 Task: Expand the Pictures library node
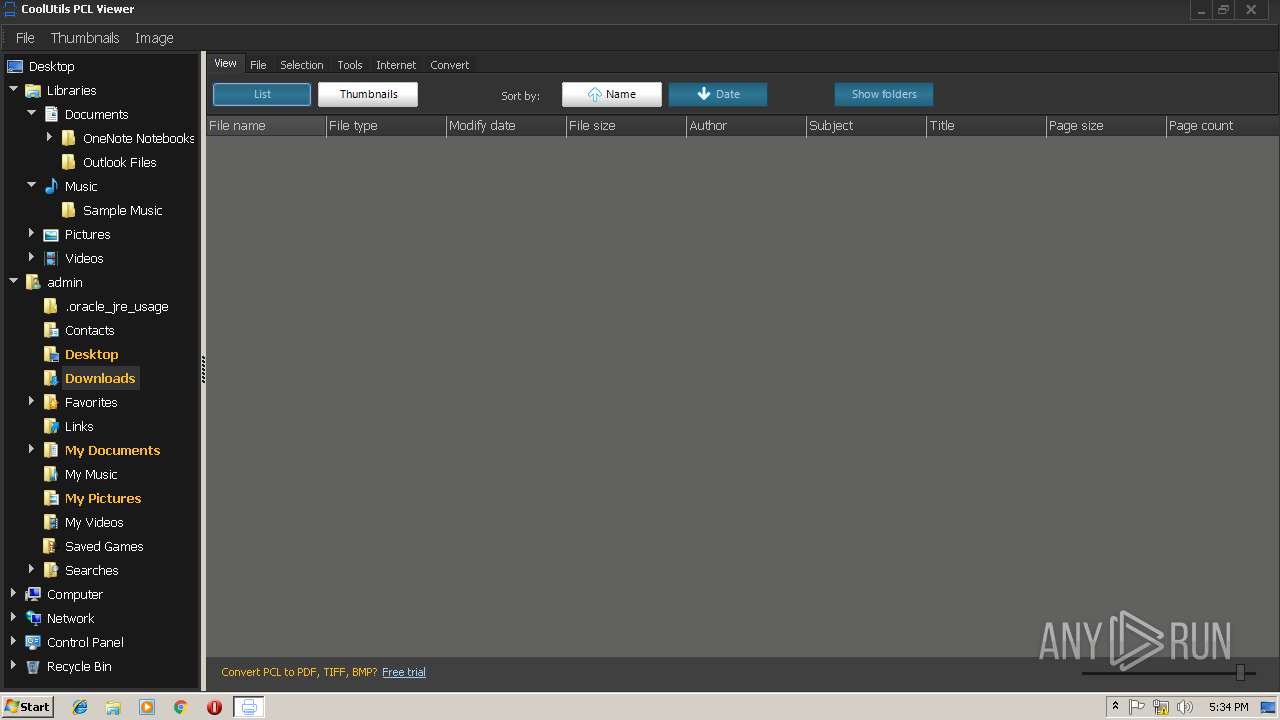point(31,234)
